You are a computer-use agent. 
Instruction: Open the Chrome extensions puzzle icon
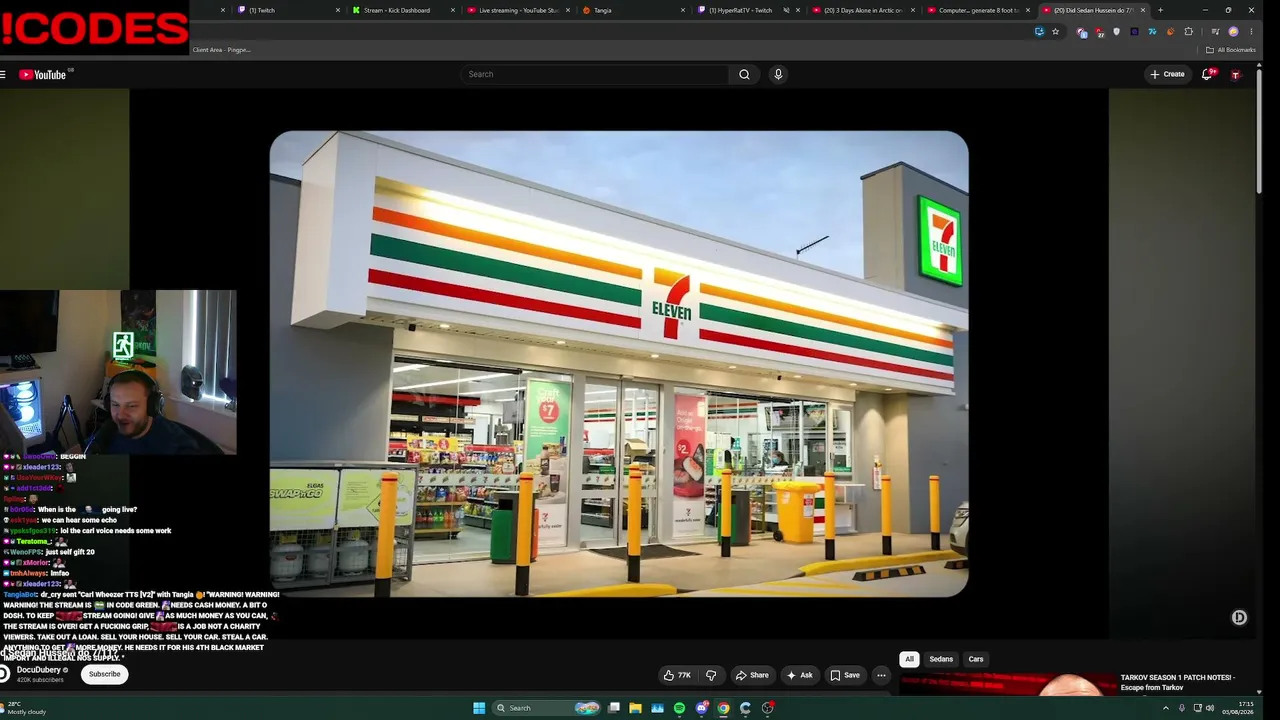[x=1189, y=32]
